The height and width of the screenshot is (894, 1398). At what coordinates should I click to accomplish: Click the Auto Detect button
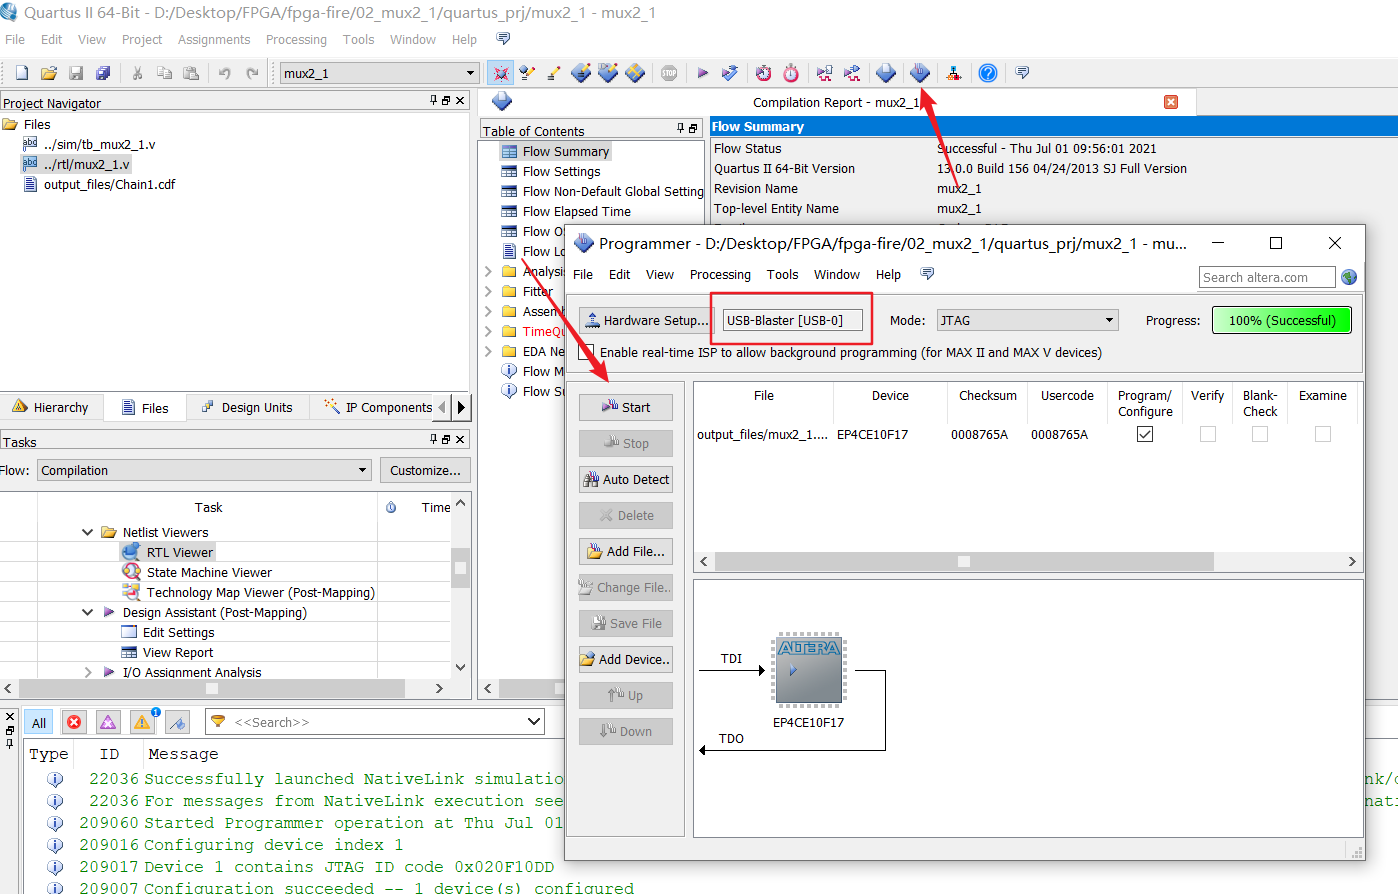[x=626, y=479]
